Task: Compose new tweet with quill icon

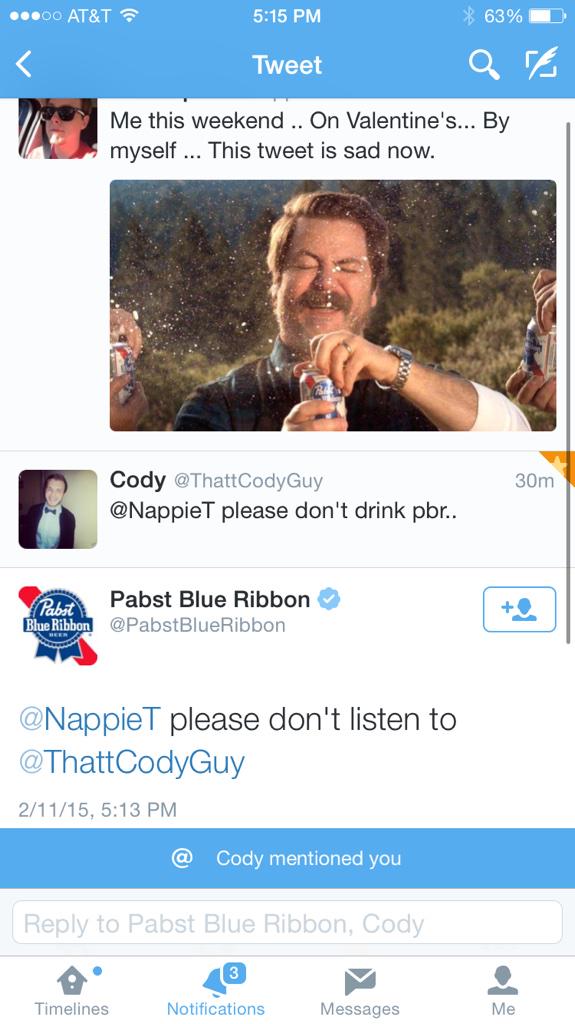Action: pos(542,63)
